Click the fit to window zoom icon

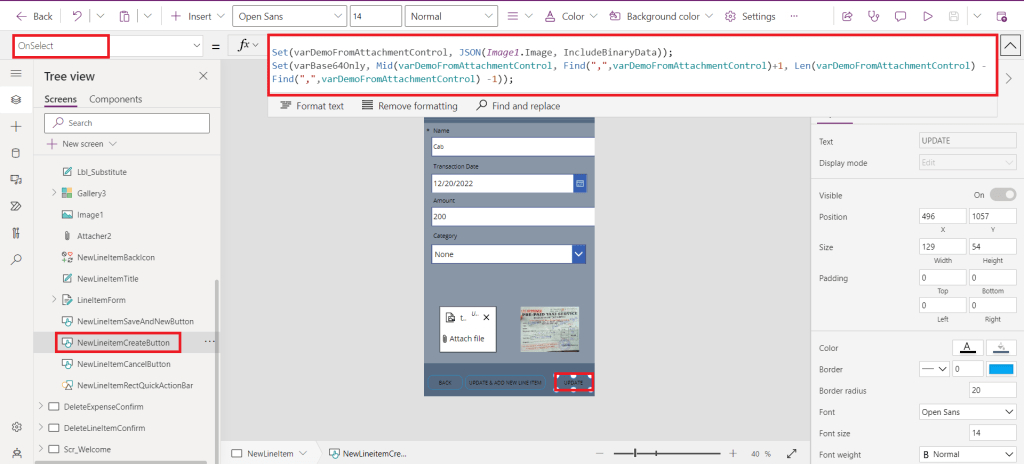coord(794,453)
